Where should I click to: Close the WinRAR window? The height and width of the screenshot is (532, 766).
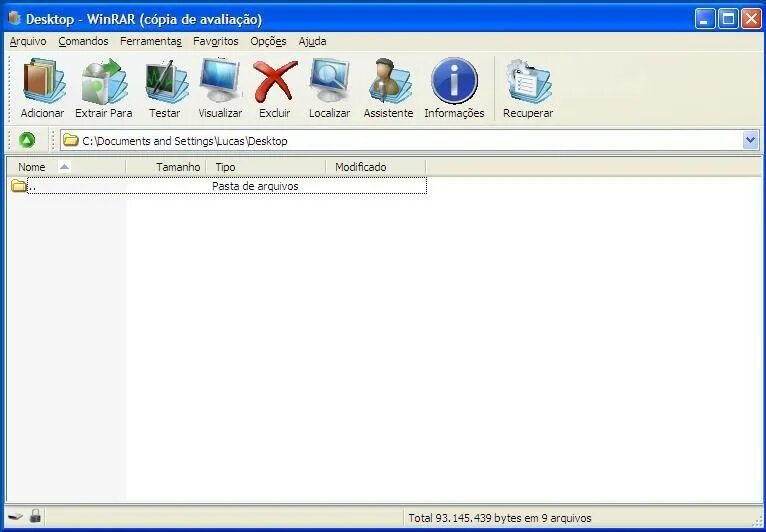(x=751, y=19)
